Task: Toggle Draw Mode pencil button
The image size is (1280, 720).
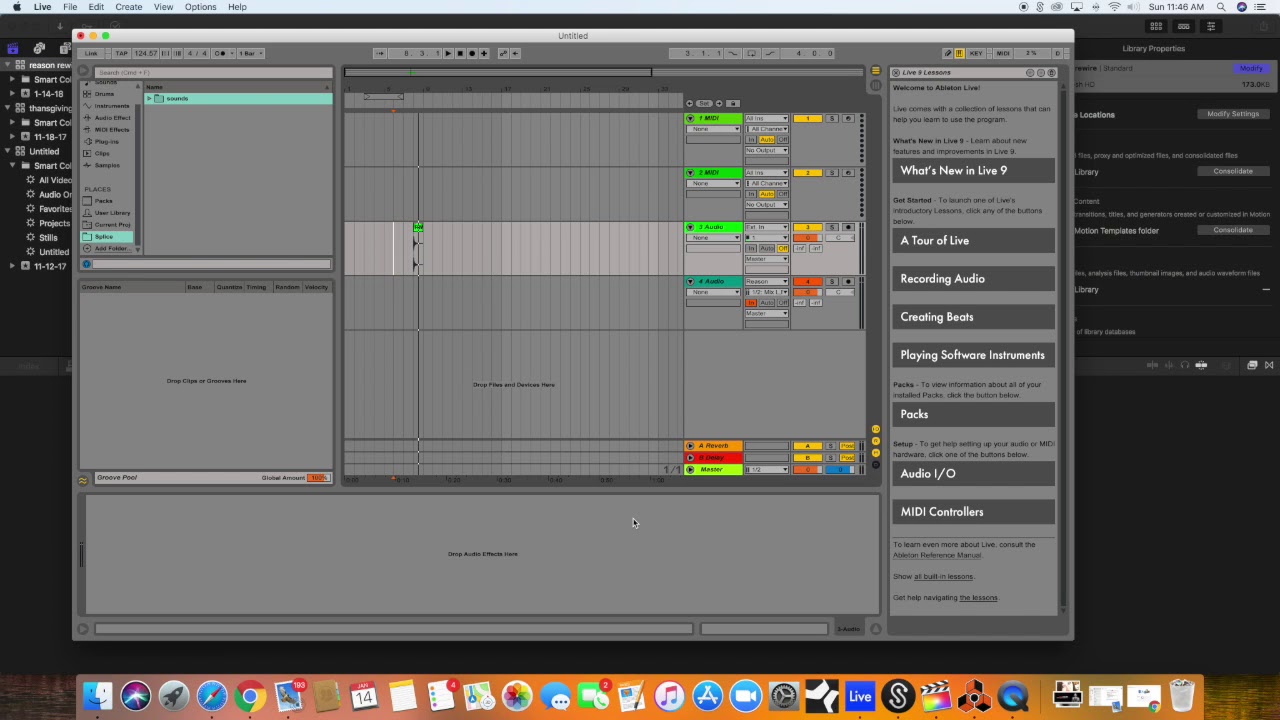Action: (x=947, y=53)
